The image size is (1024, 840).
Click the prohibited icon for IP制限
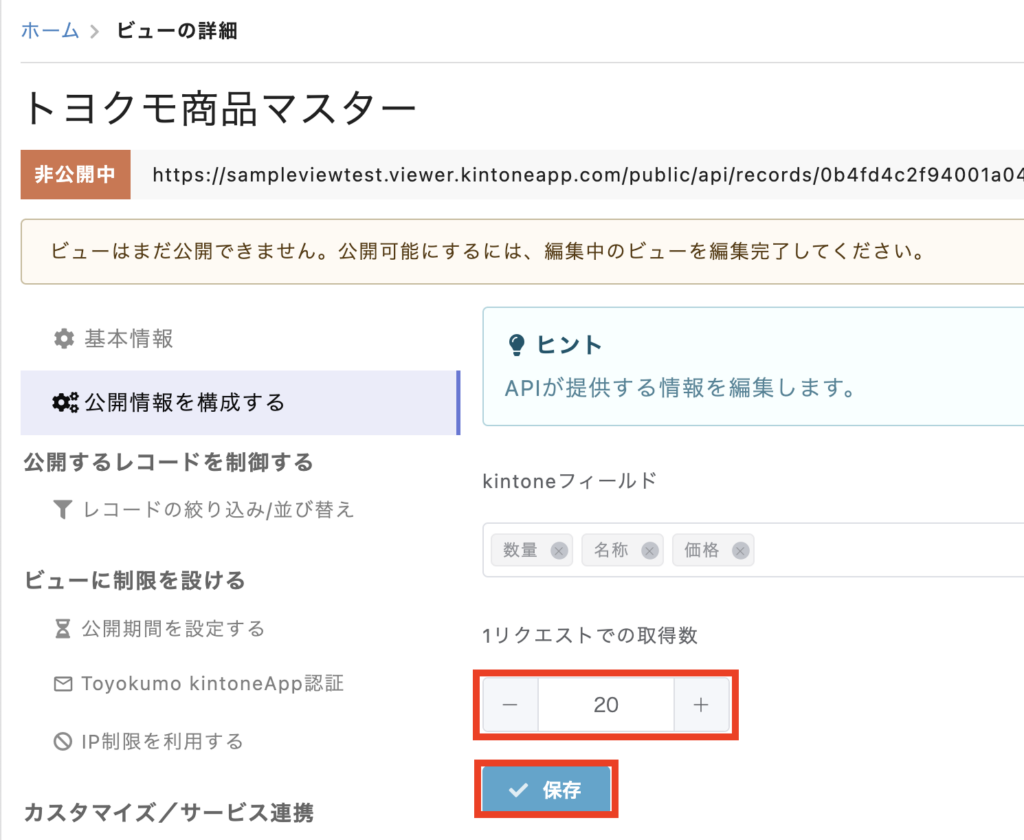[63, 741]
